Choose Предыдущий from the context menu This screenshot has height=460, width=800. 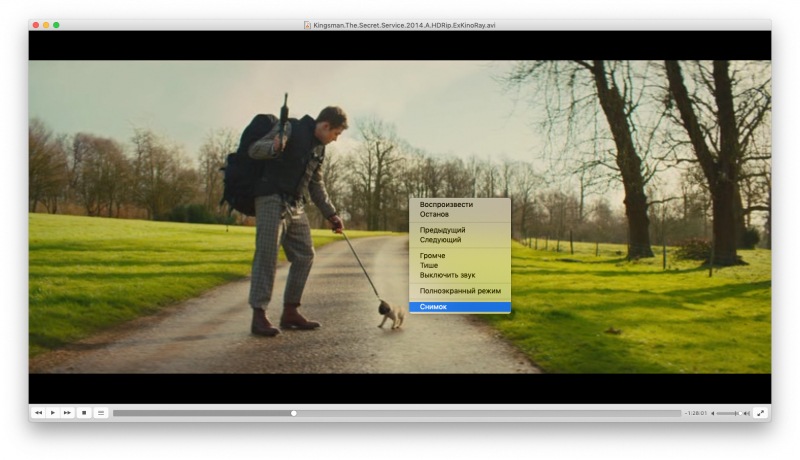(x=460, y=230)
